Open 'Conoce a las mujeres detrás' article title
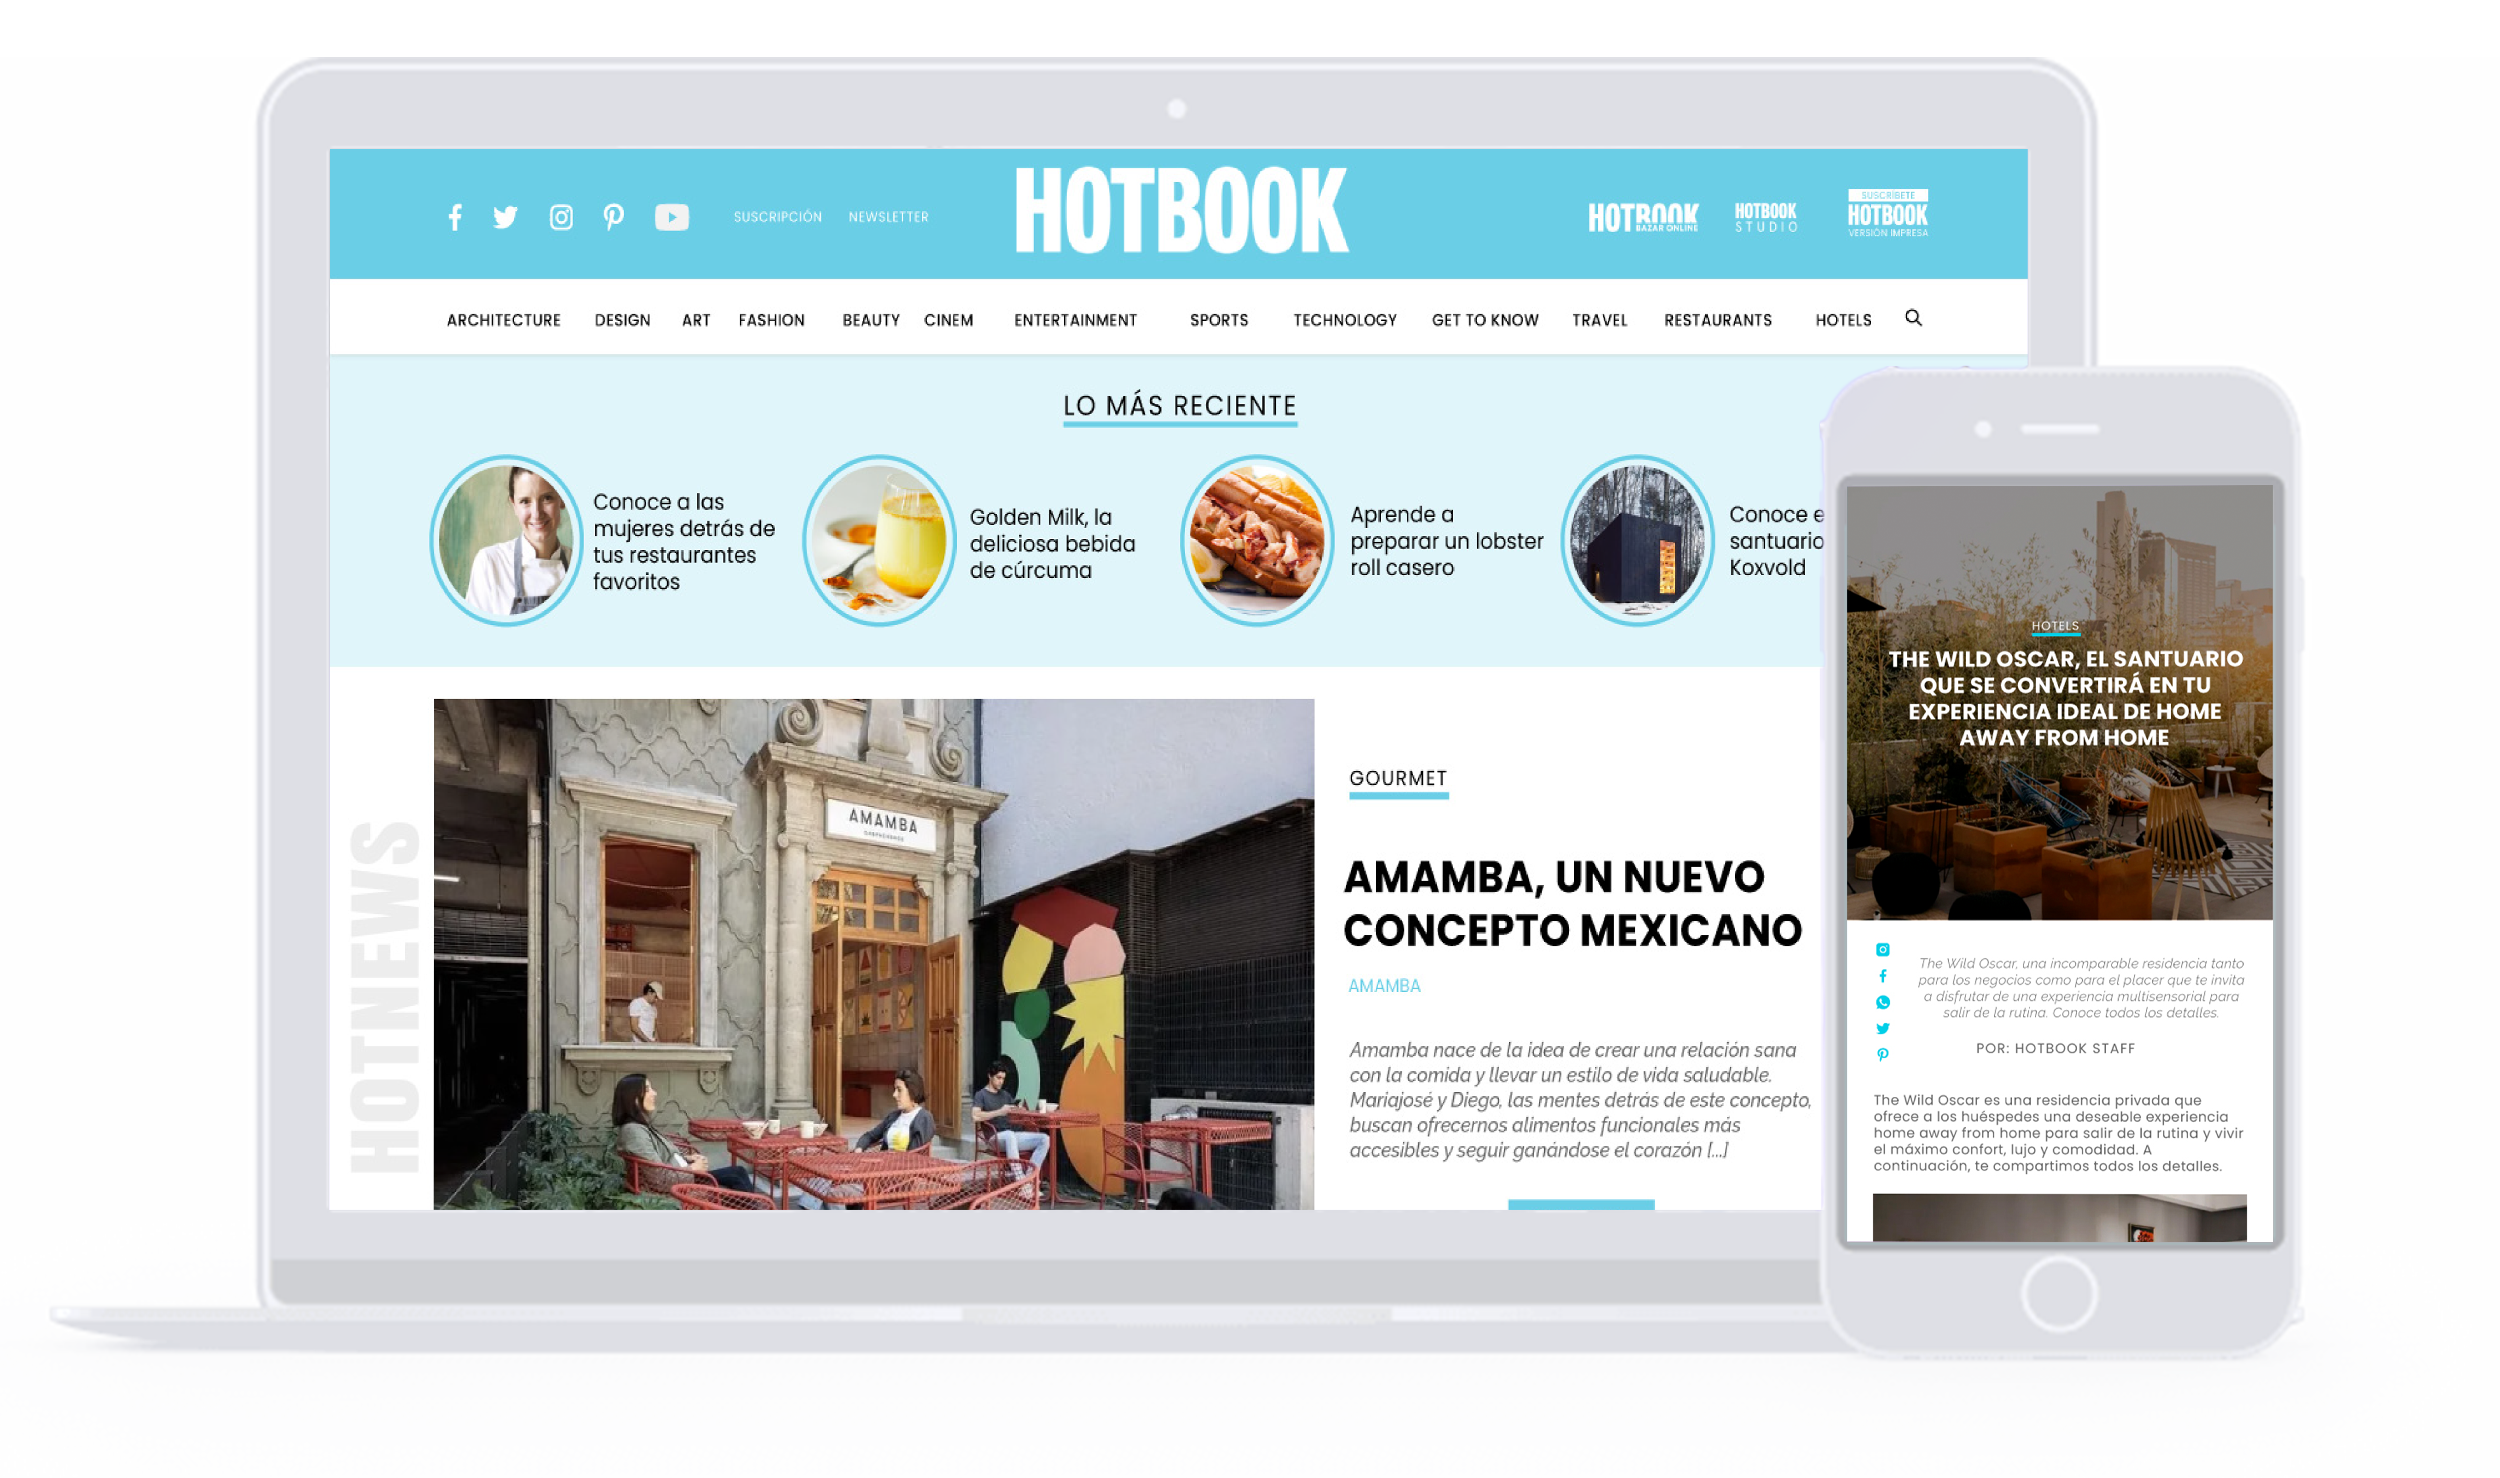The height and width of the screenshot is (1478, 2500). click(684, 542)
